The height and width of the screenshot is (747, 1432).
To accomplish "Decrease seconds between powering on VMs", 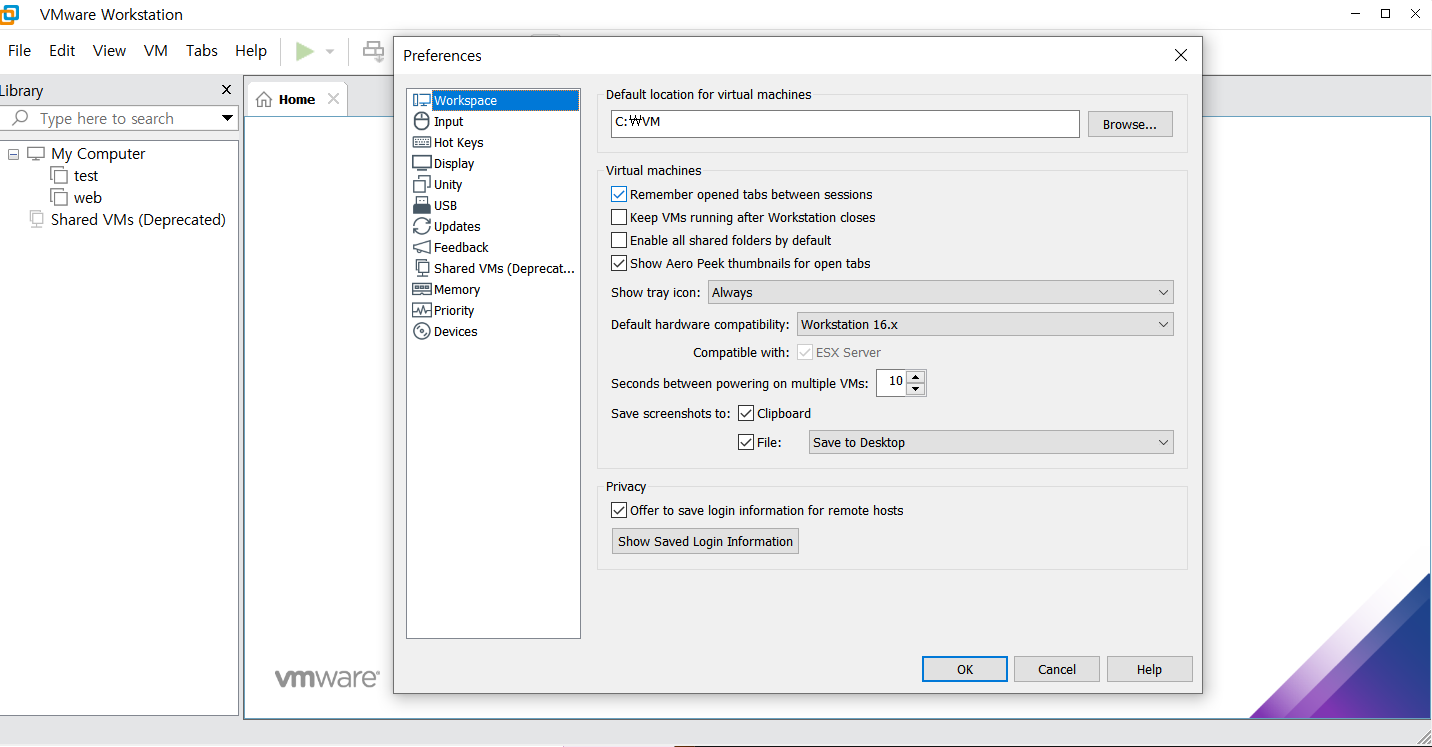I will point(916,389).
